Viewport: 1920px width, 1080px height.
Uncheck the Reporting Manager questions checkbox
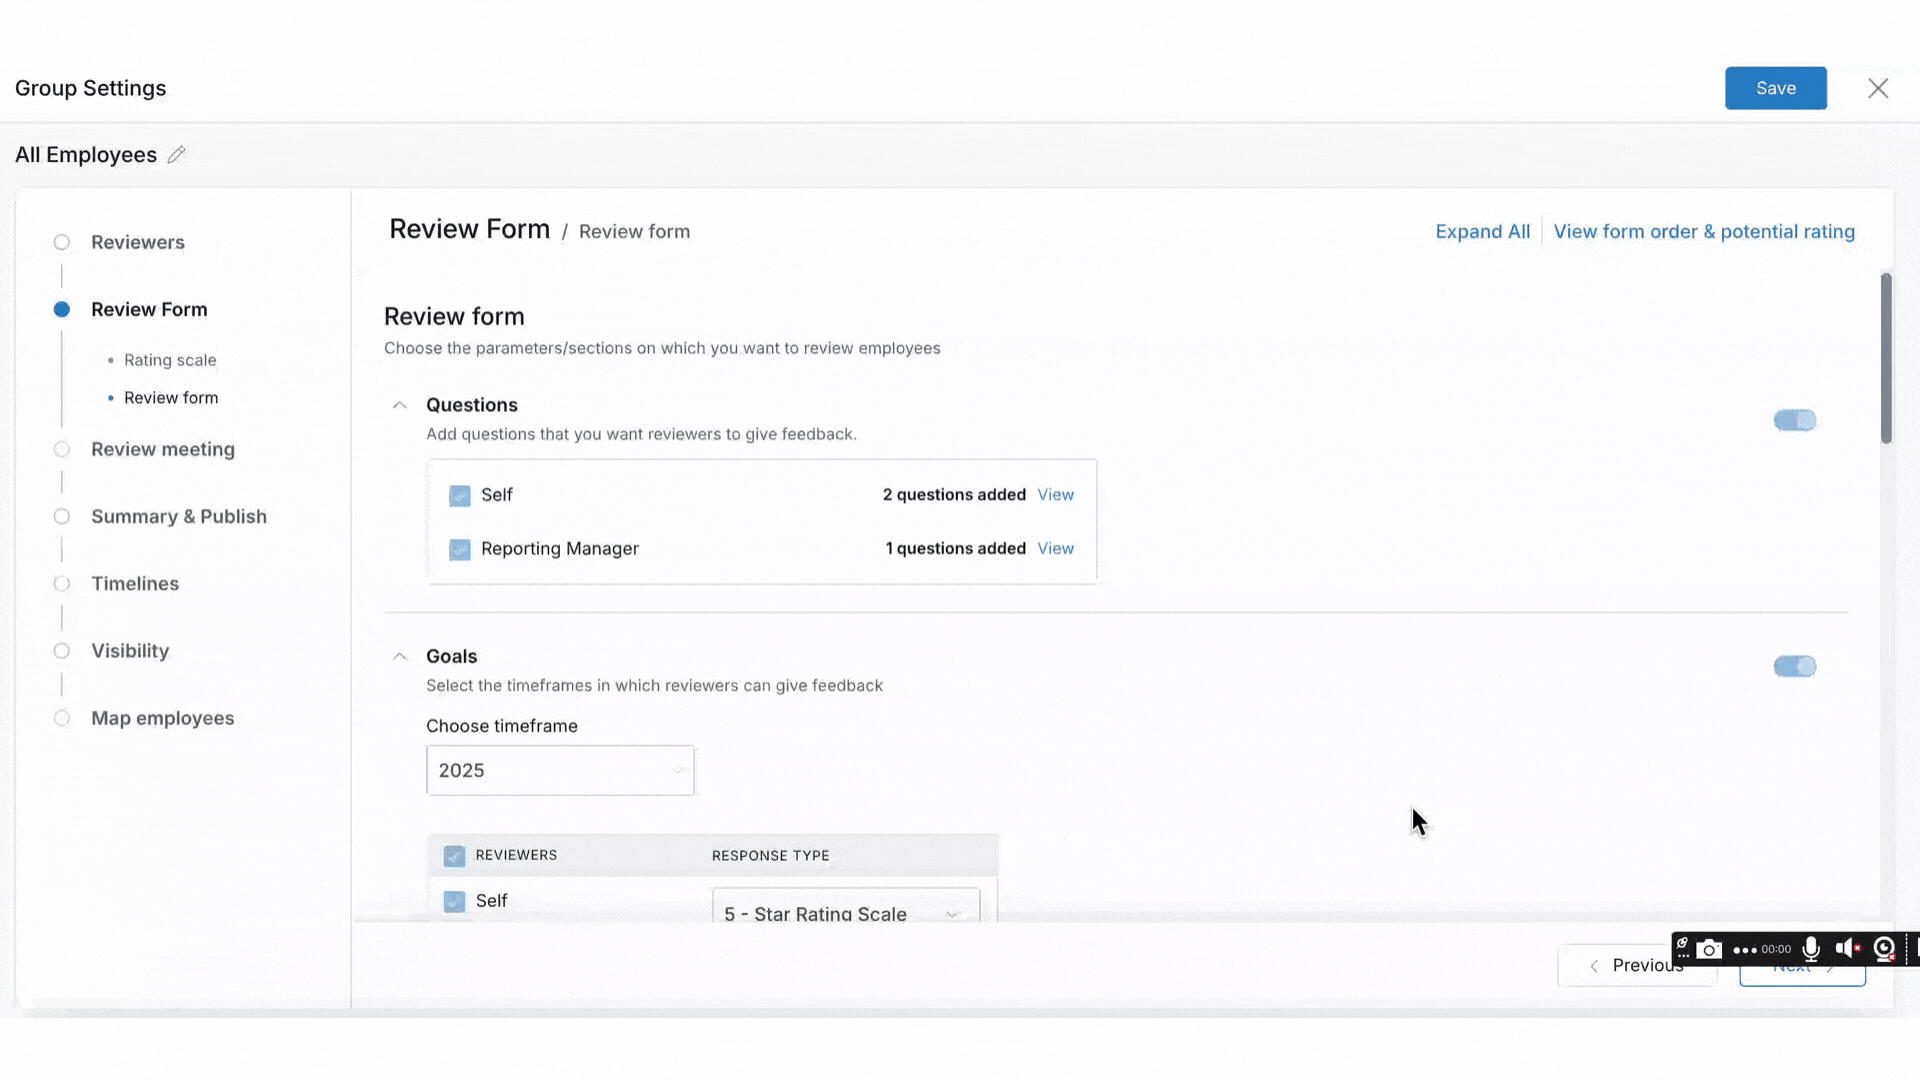[x=460, y=549]
